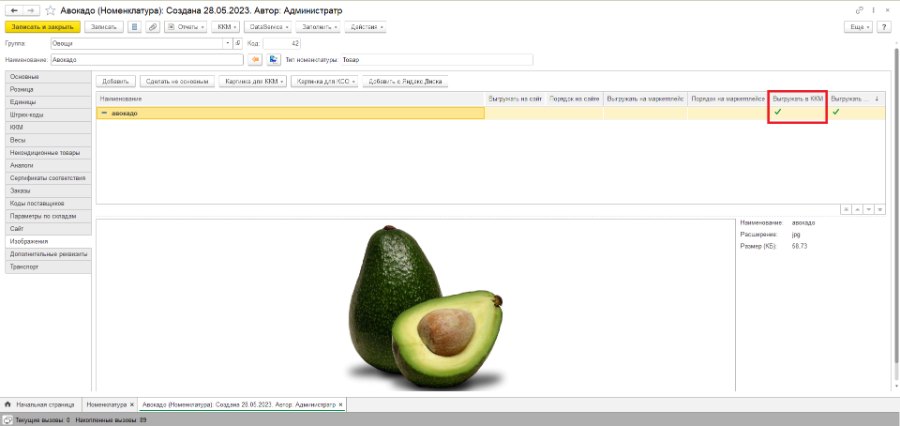The height and width of the screenshot is (426, 900).
Task: Open the Сертификаты соответствия side tab
Action: (x=48, y=178)
